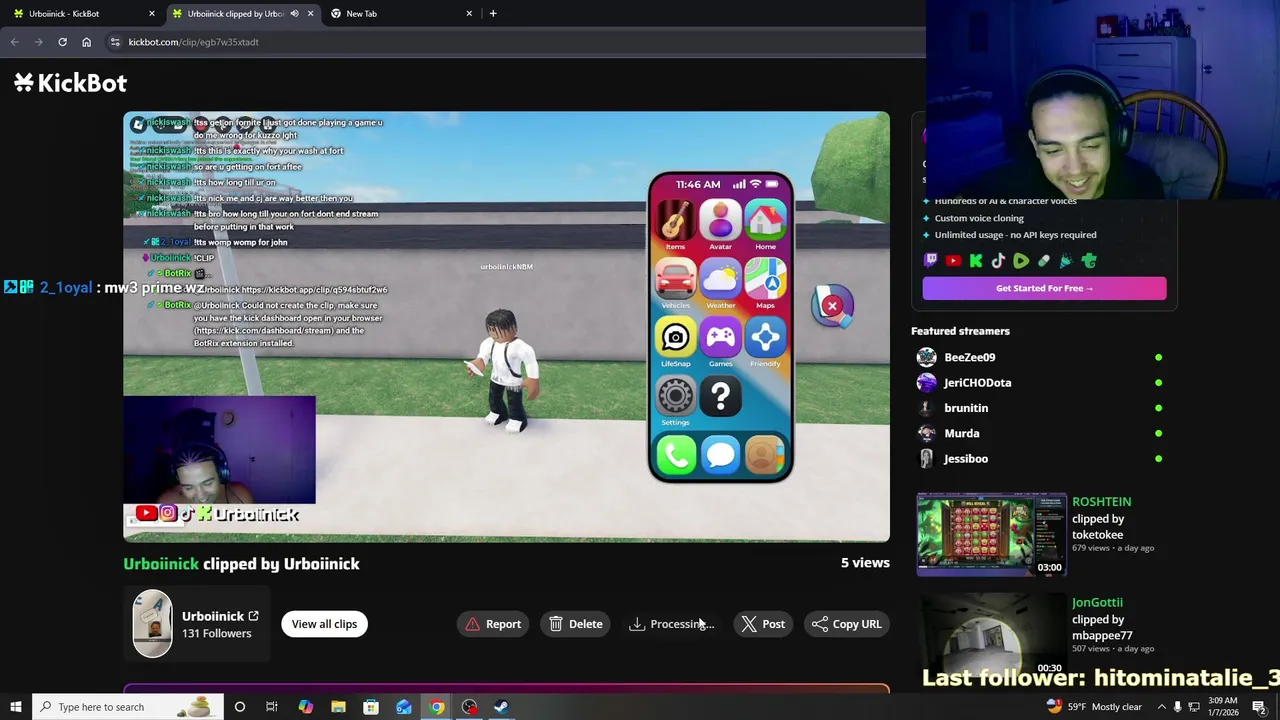Click the JonGottii streamer name

click(x=1097, y=602)
